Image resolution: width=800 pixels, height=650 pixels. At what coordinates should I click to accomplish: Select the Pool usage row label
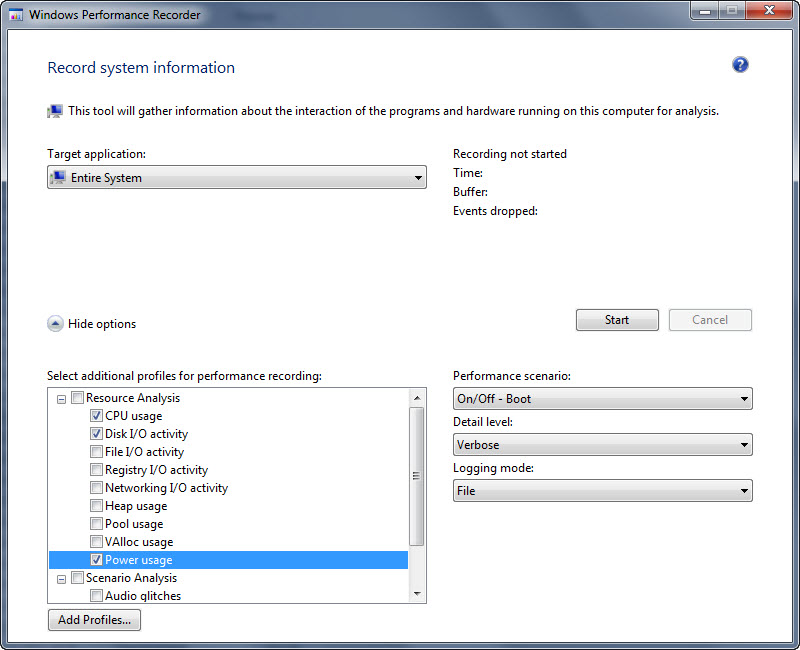pyautogui.click(x=134, y=524)
